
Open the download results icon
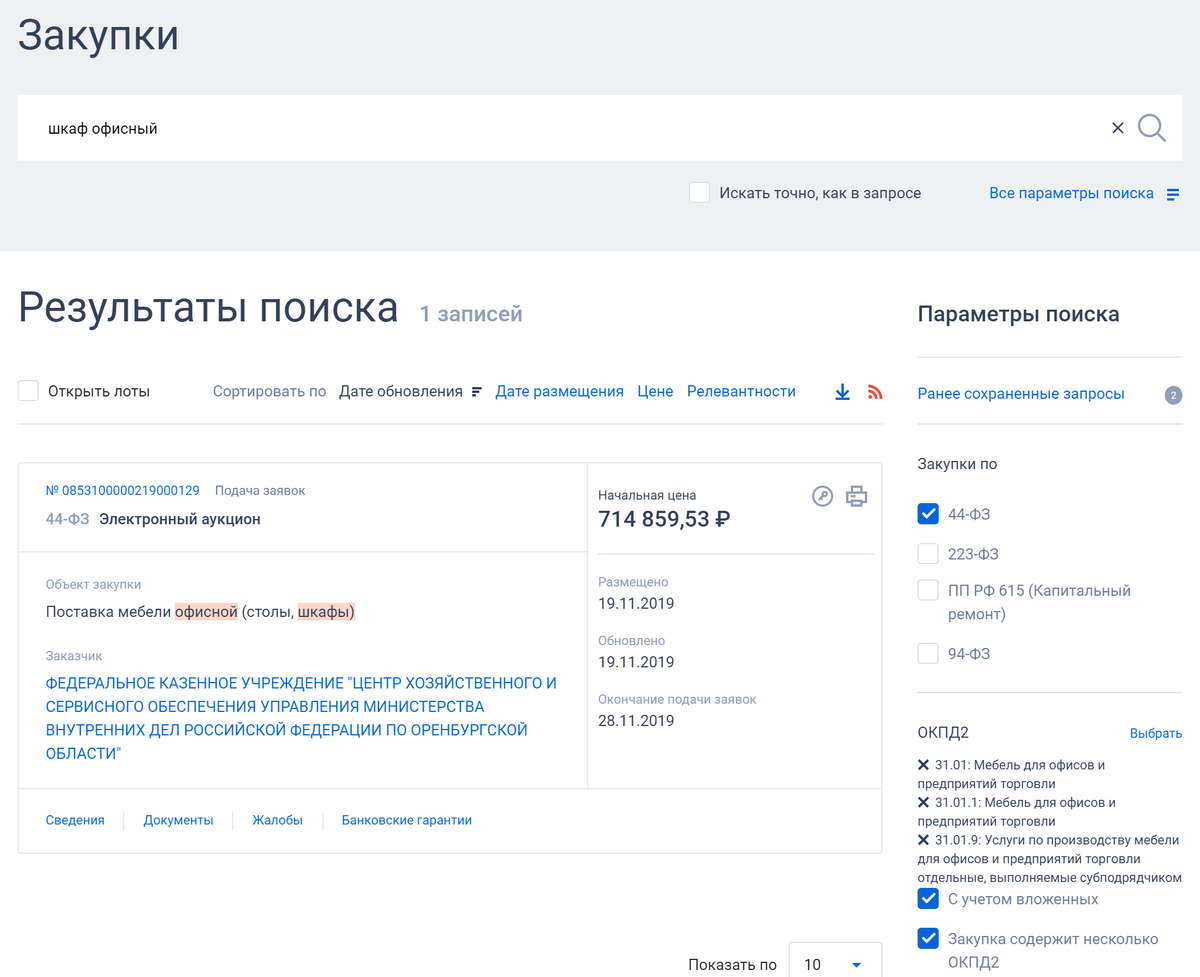[841, 391]
